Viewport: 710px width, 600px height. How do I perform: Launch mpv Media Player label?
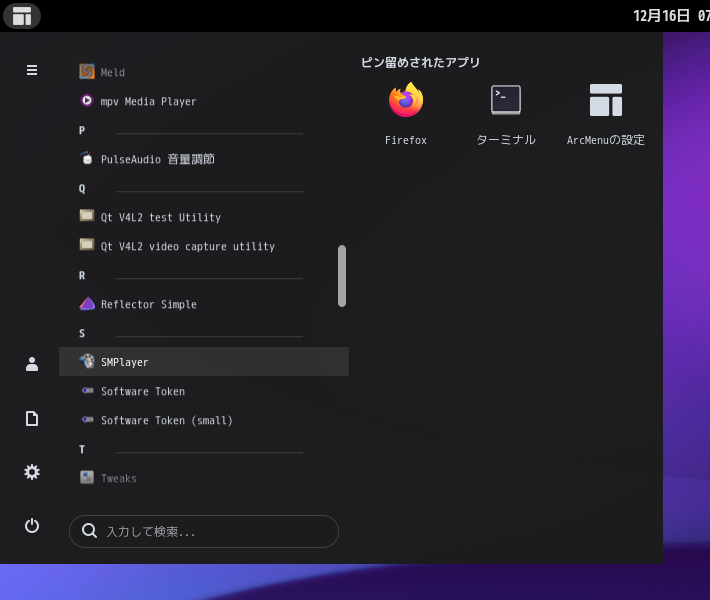click(149, 101)
